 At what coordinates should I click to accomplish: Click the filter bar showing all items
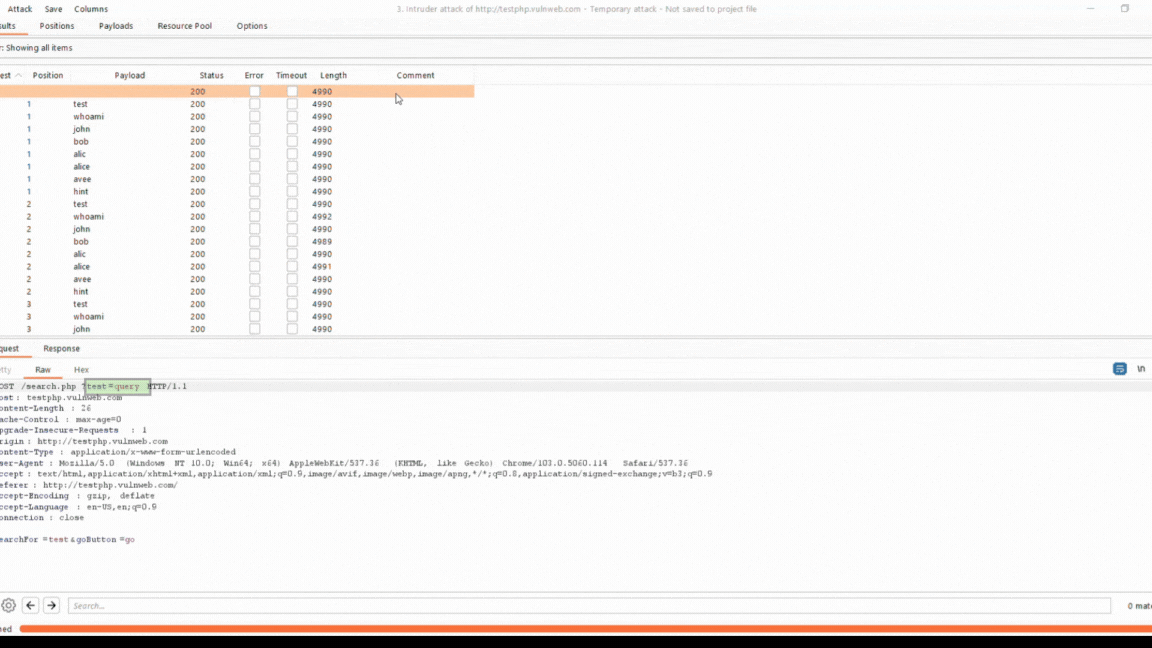pos(576,48)
